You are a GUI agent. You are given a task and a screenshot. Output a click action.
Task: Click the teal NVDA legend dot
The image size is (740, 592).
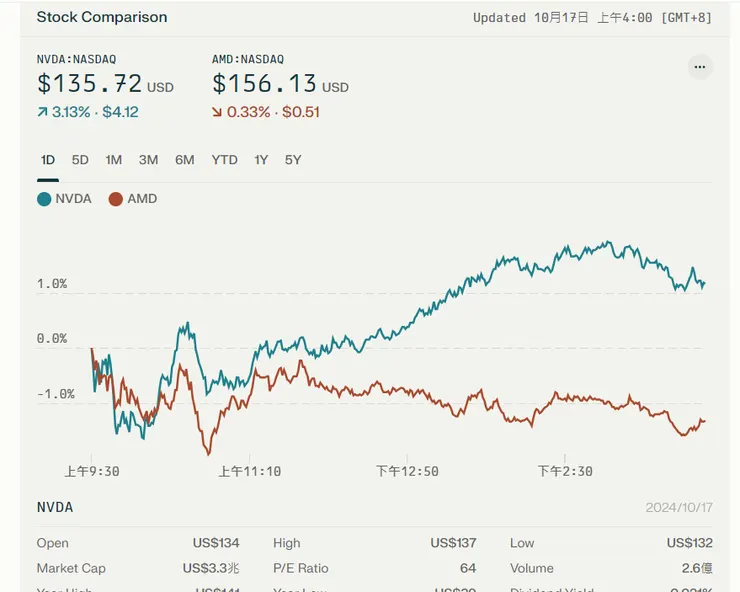[x=44, y=199]
